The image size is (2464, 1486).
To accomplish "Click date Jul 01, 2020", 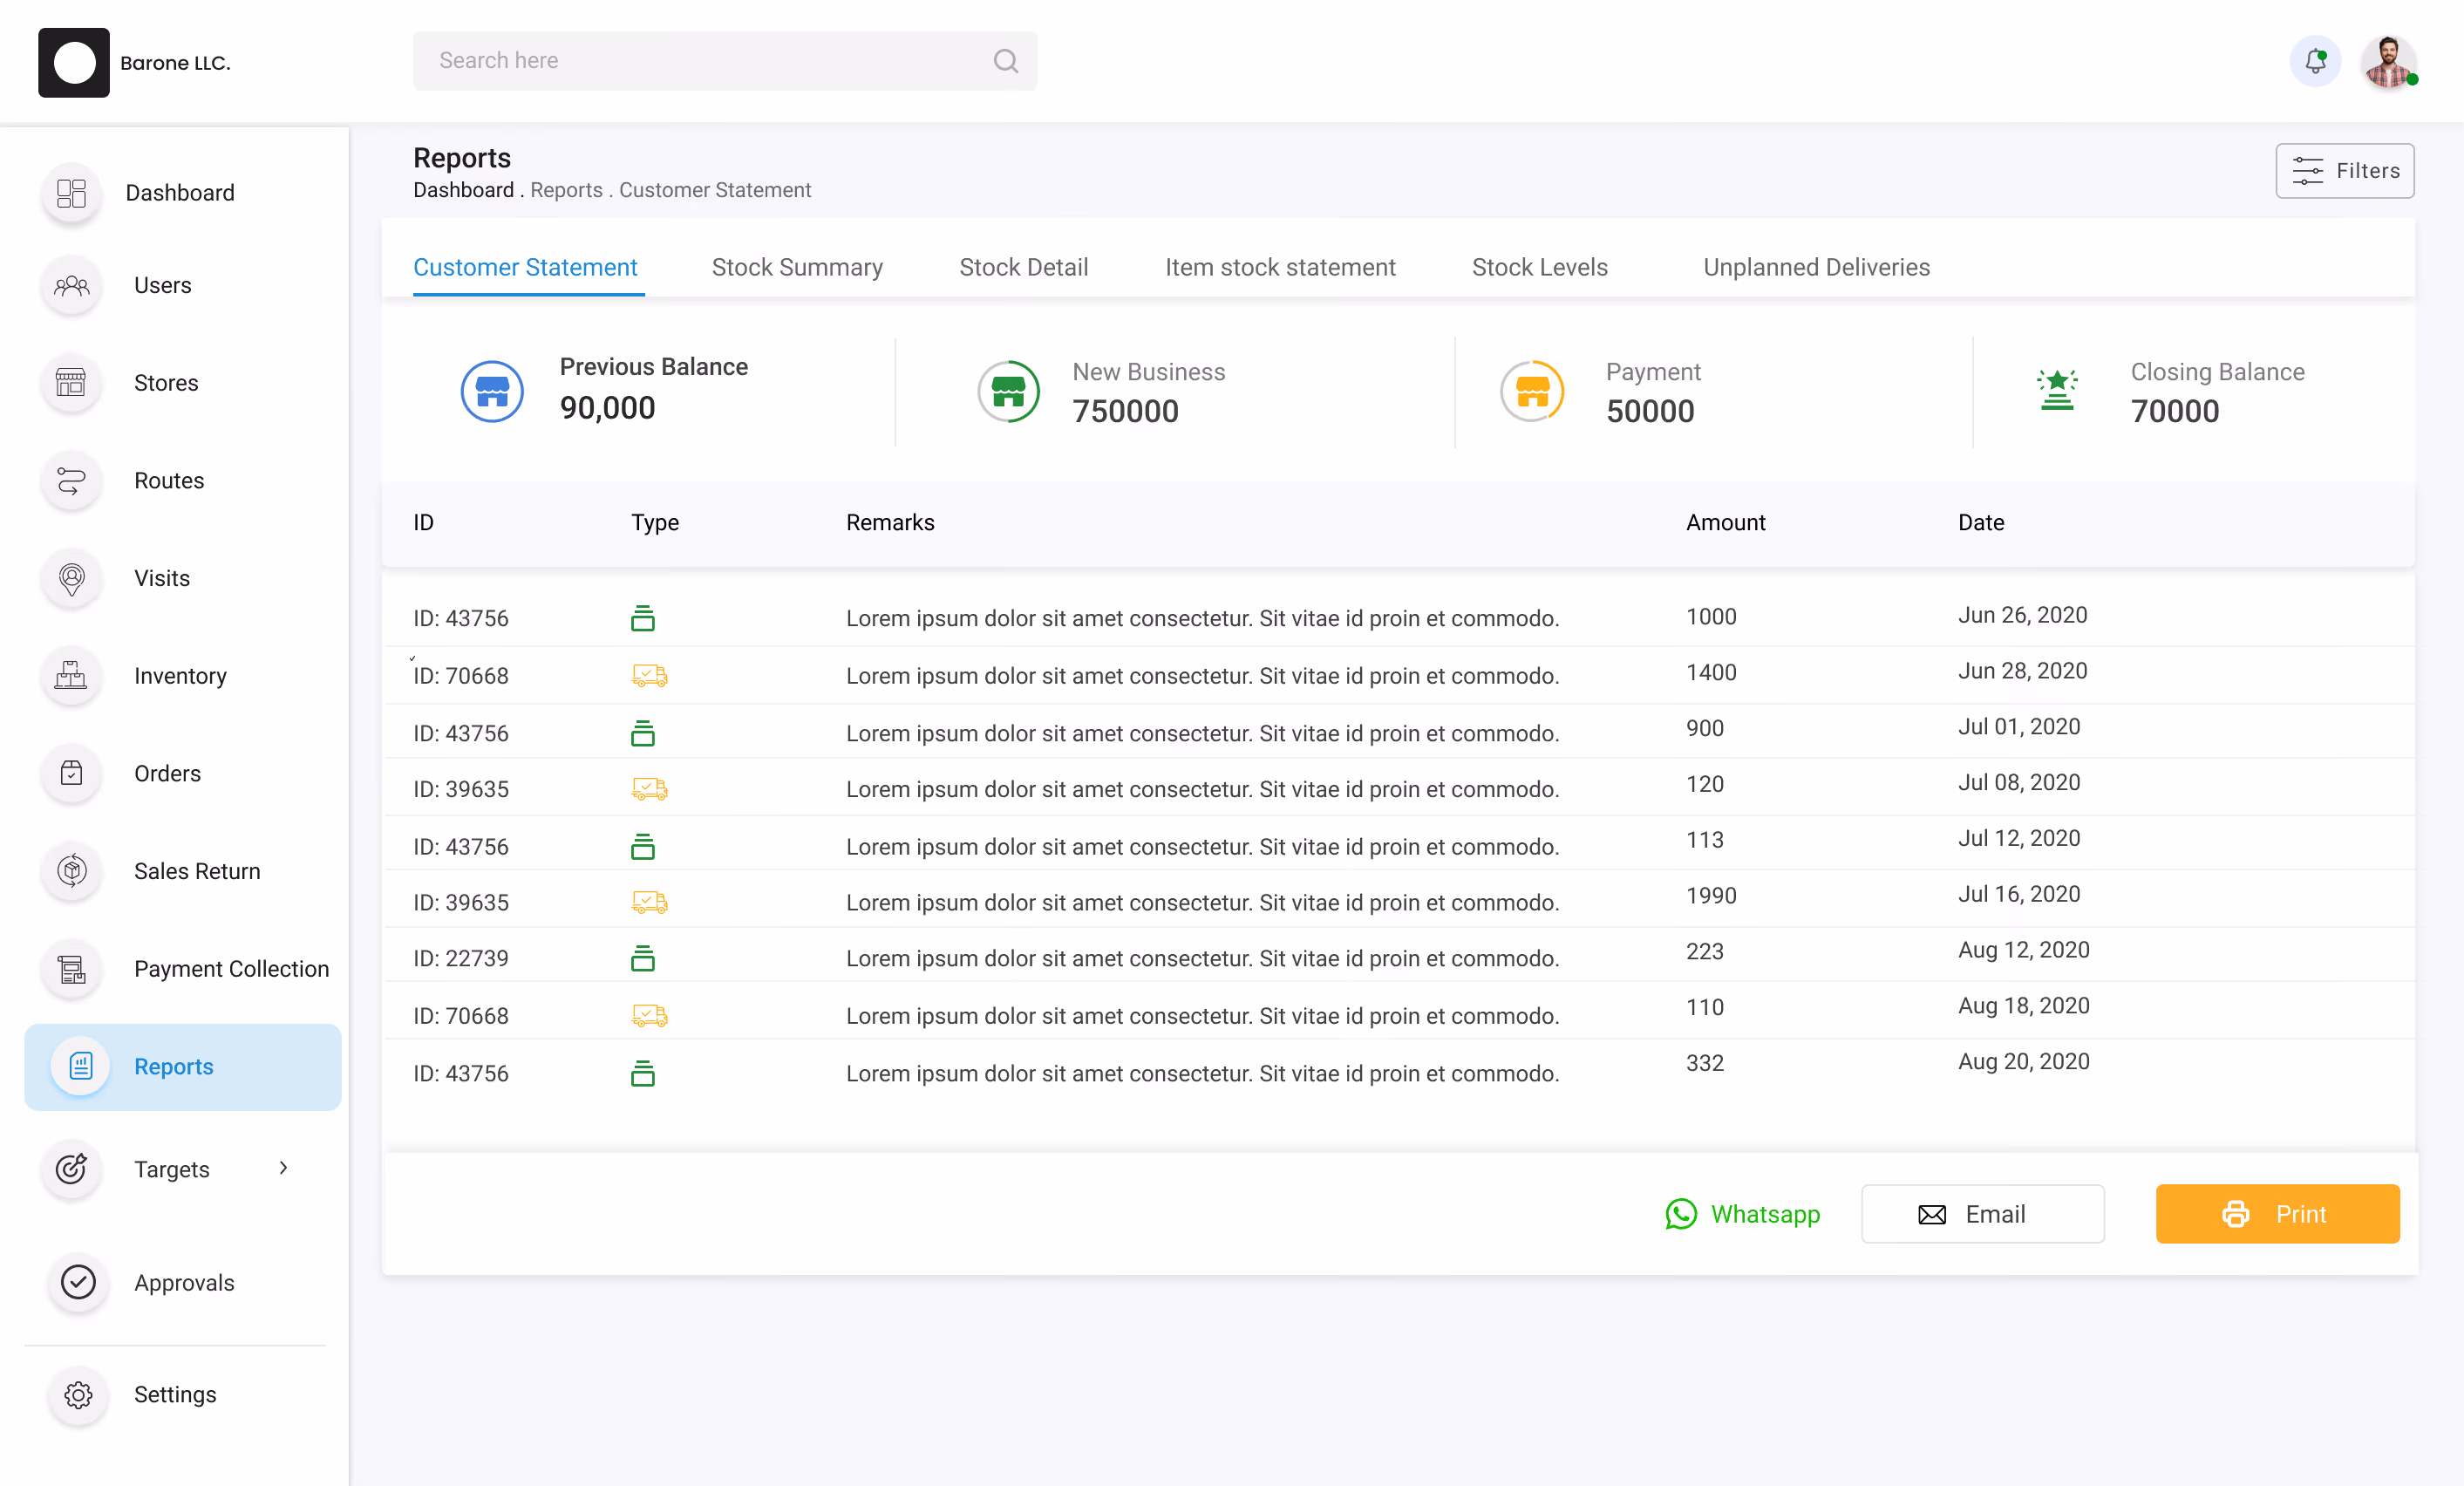I will [2018, 727].
